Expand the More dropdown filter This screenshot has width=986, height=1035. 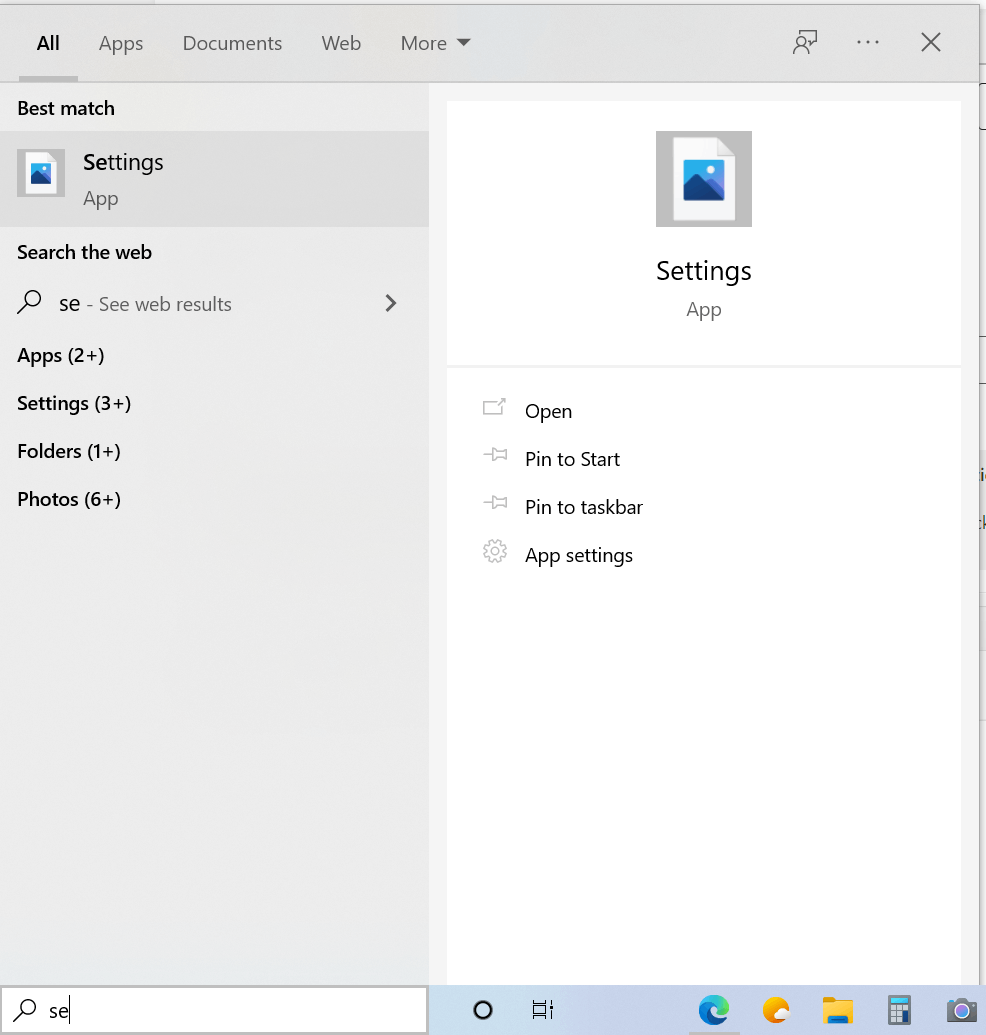coord(435,43)
